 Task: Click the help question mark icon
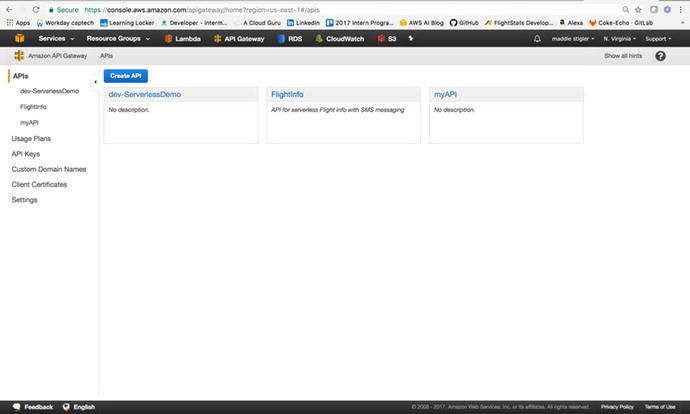click(660, 56)
